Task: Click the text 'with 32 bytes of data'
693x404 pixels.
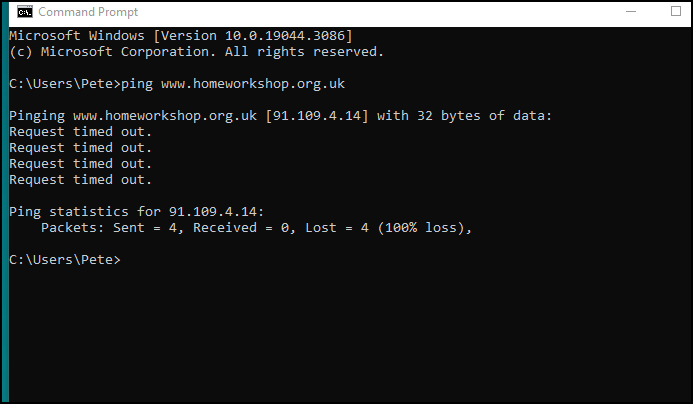Action: coord(462,116)
